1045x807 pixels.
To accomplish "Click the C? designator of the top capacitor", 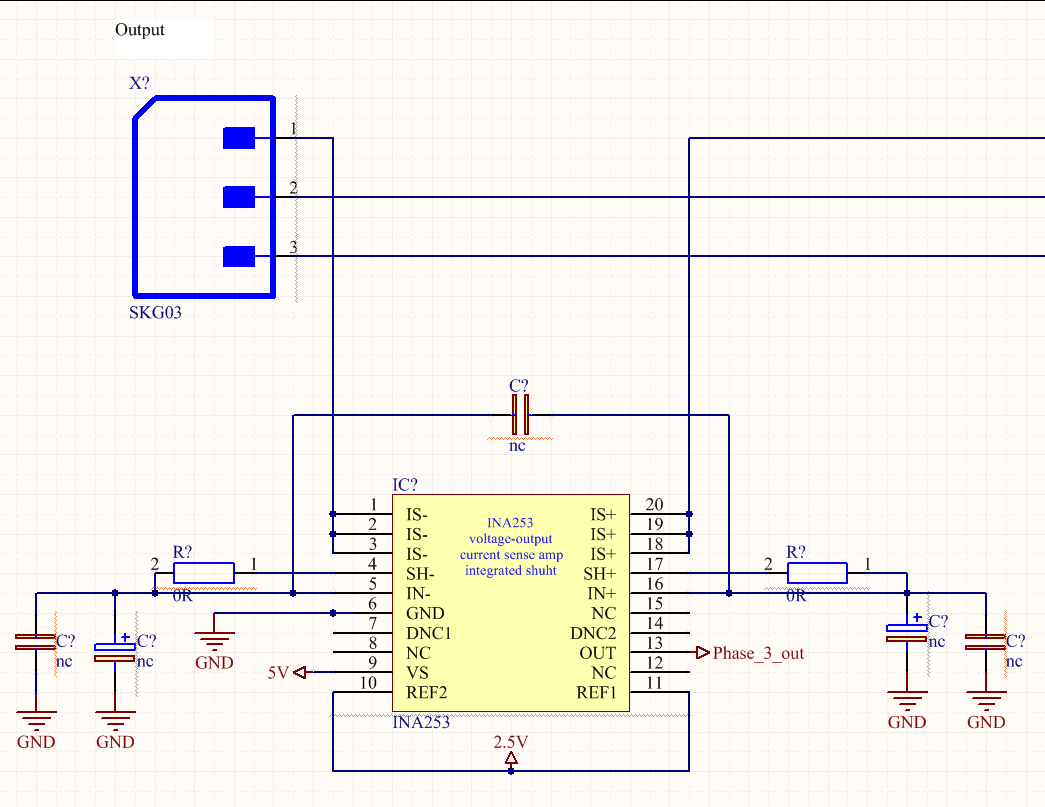I will [519, 385].
